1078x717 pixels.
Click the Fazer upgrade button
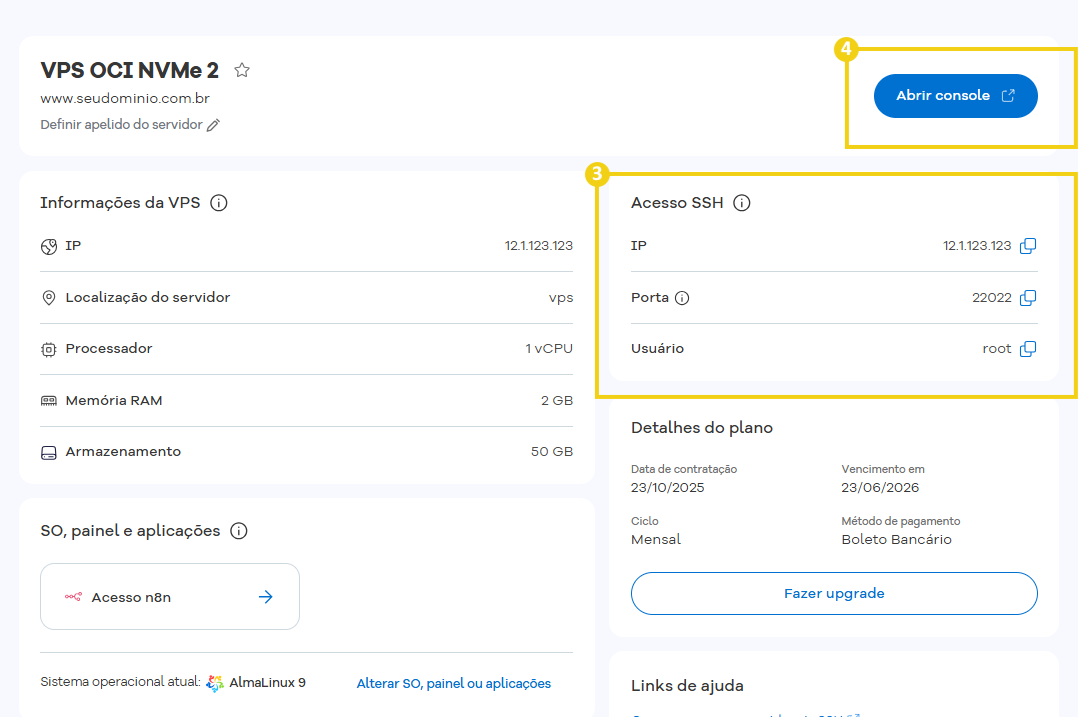tap(834, 593)
